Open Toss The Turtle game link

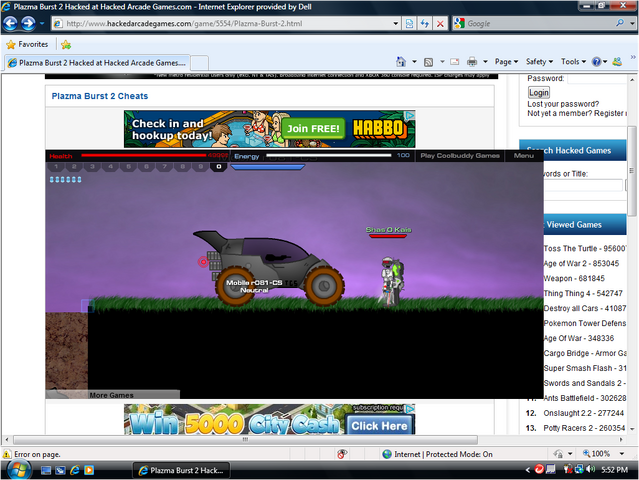584,249
